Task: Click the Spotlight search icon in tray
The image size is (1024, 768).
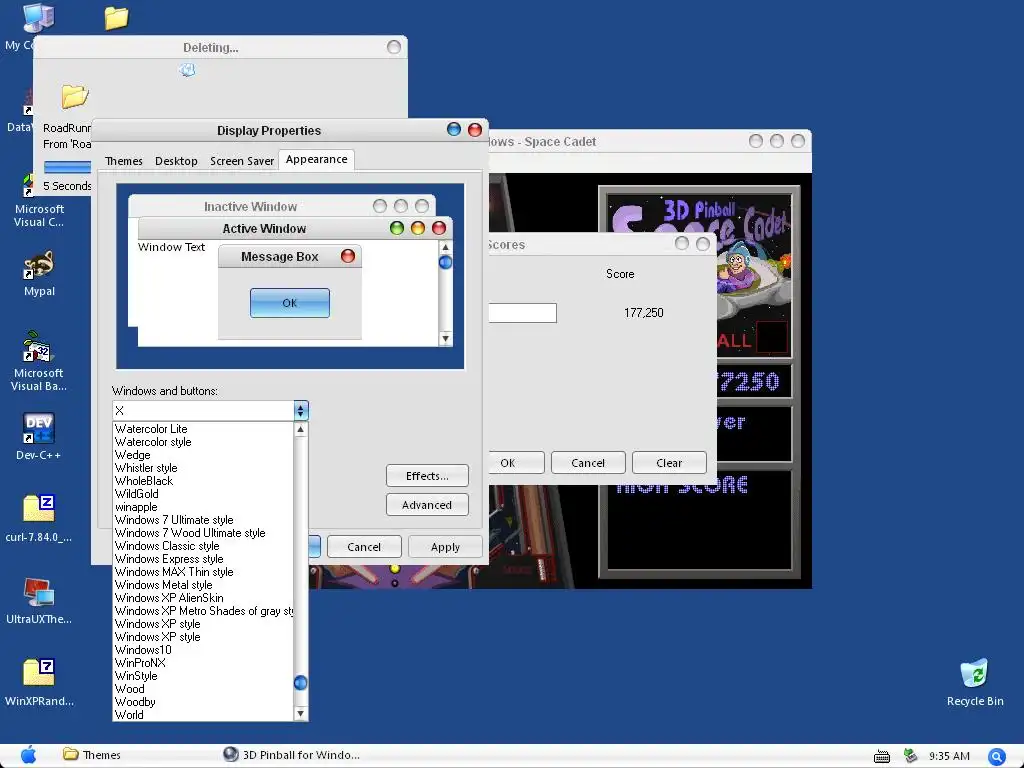Action: [x=997, y=756]
